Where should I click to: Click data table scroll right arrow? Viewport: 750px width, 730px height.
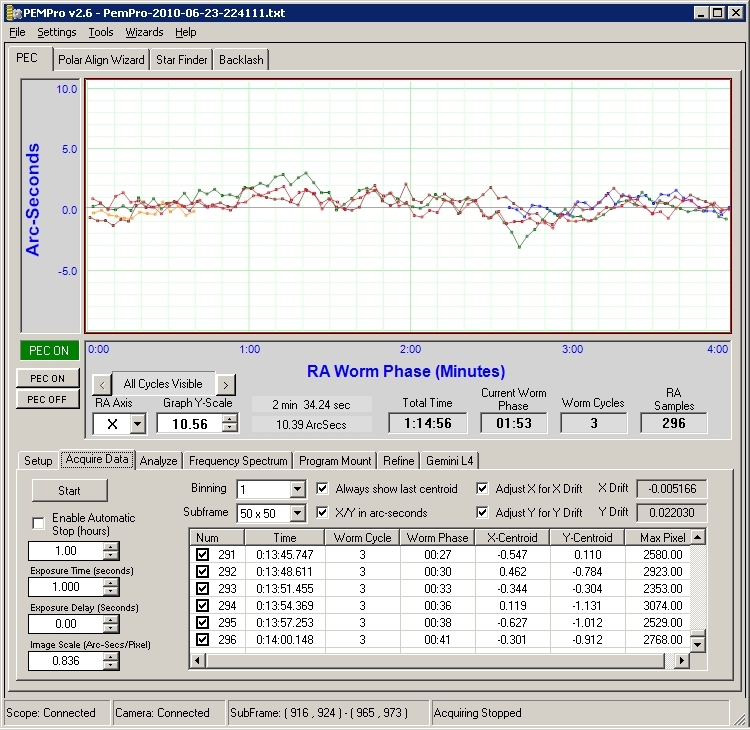(x=682, y=661)
